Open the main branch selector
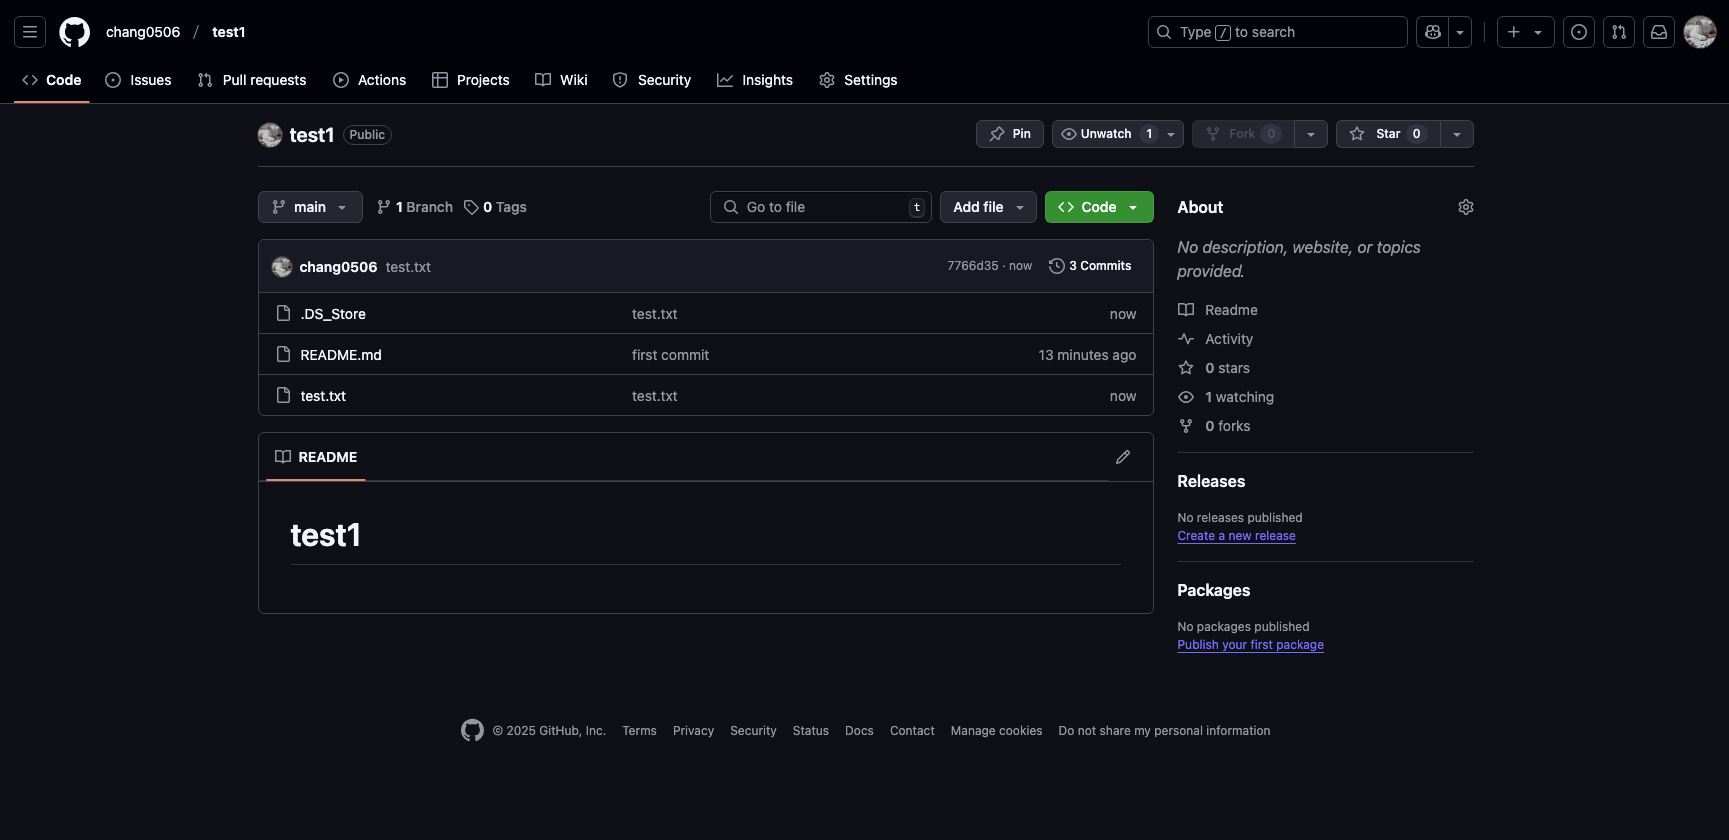 310,207
